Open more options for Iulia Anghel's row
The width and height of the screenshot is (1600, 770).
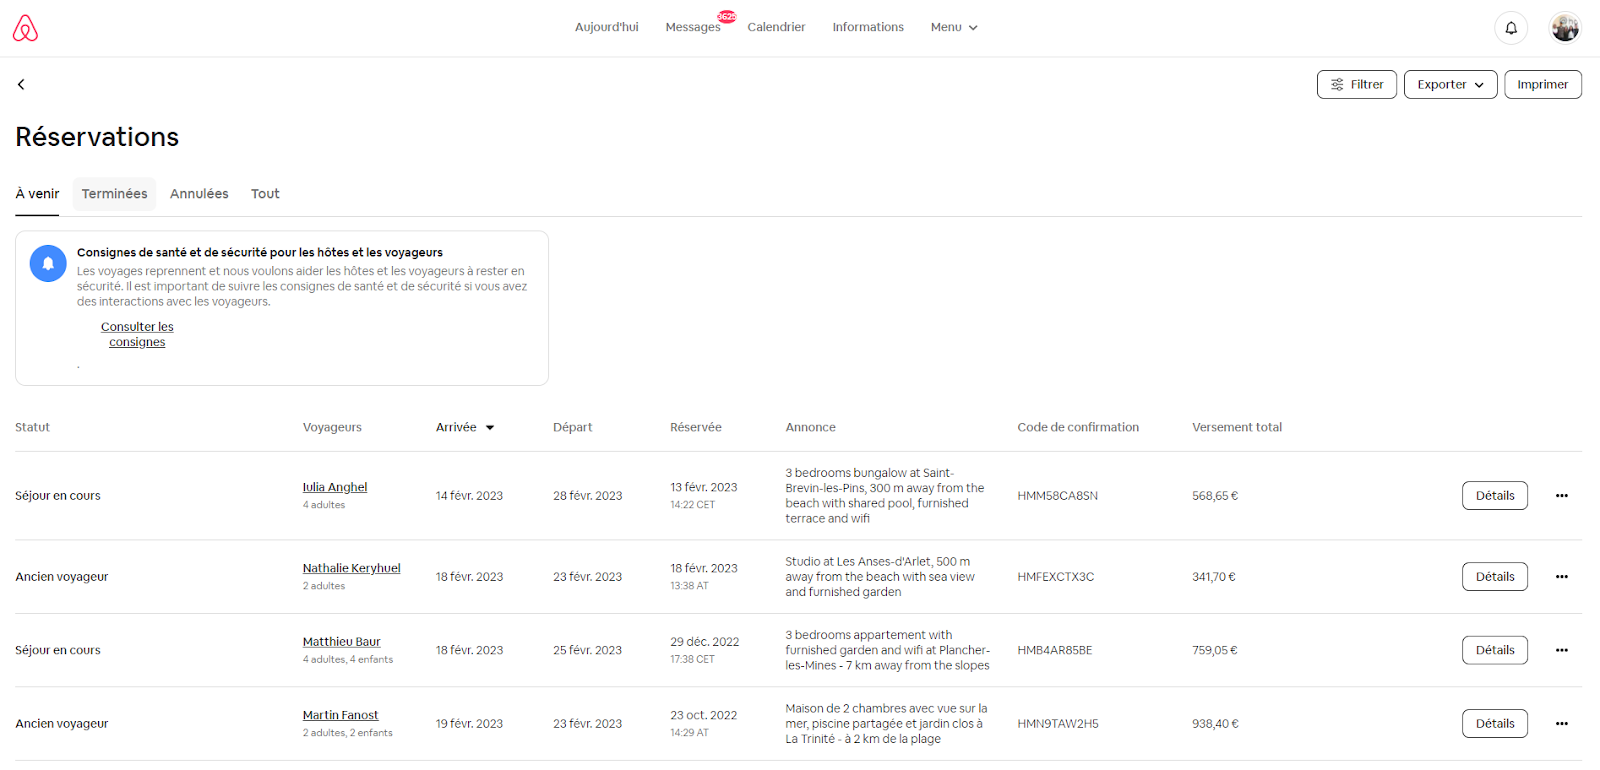click(x=1561, y=496)
